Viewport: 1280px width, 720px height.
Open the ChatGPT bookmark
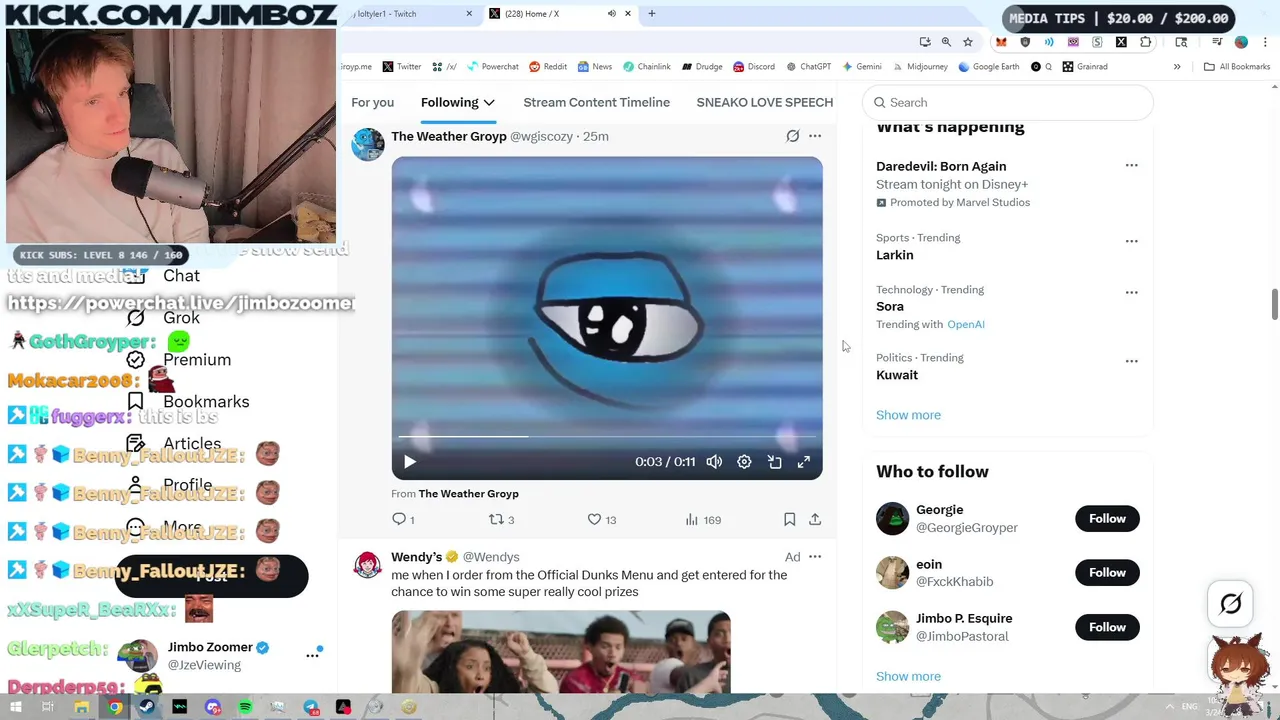pos(808,67)
